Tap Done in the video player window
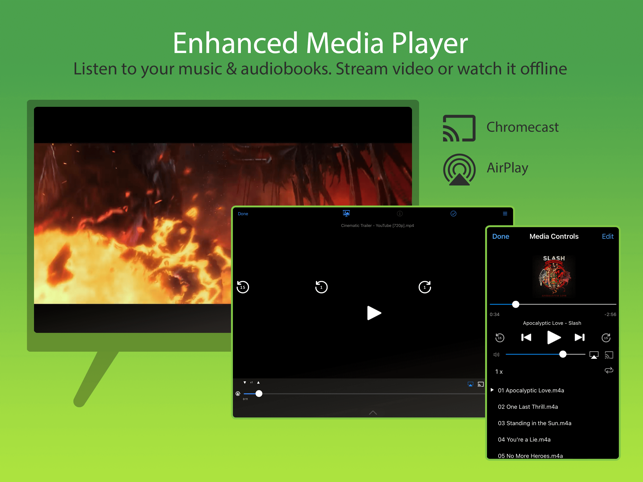The height and width of the screenshot is (482, 643). click(243, 214)
